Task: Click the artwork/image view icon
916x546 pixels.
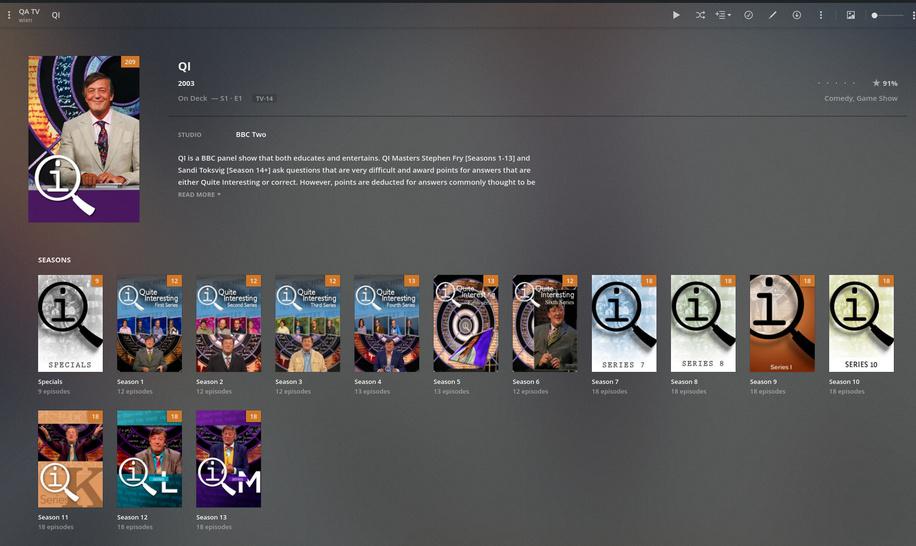Action: point(851,15)
